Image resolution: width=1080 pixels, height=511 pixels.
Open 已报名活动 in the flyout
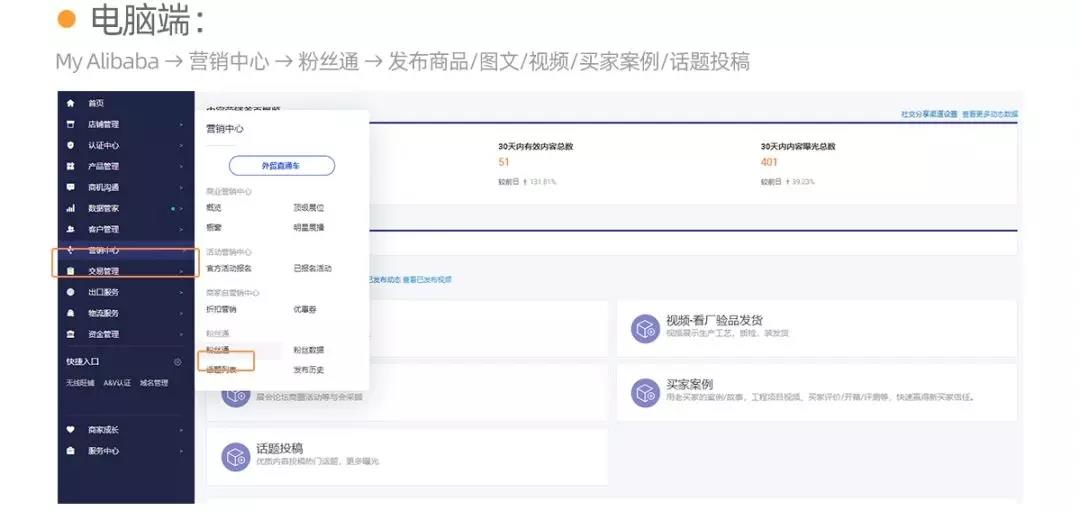313,269
